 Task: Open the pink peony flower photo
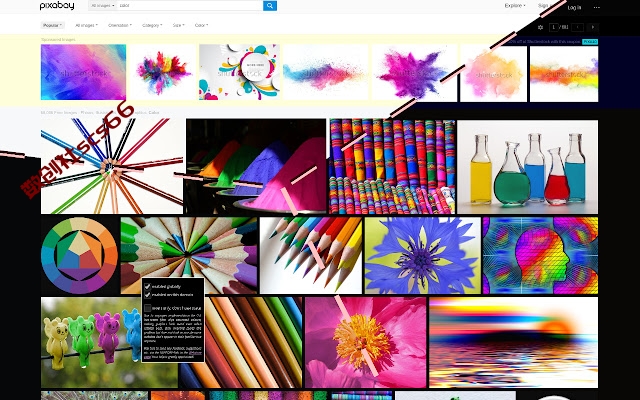[366, 342]
